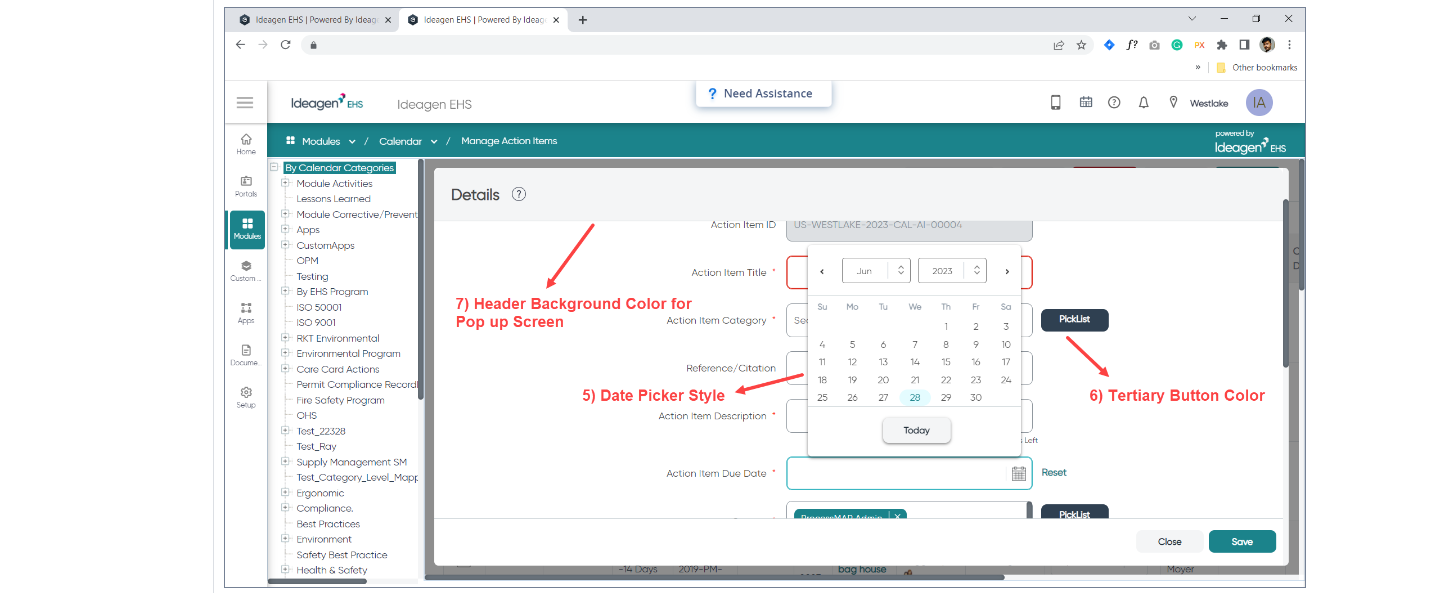Open the Modules sidebar item

coord(247,229)
